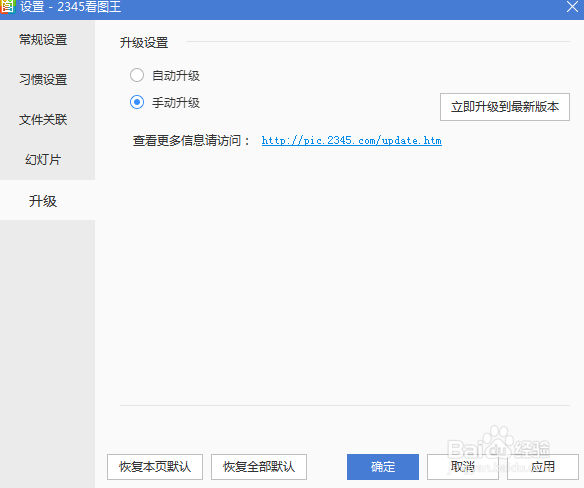This screenshot has height=488, width=584.
Task: Select the 自动升级 radio button
Action: [x=137, y=75]
